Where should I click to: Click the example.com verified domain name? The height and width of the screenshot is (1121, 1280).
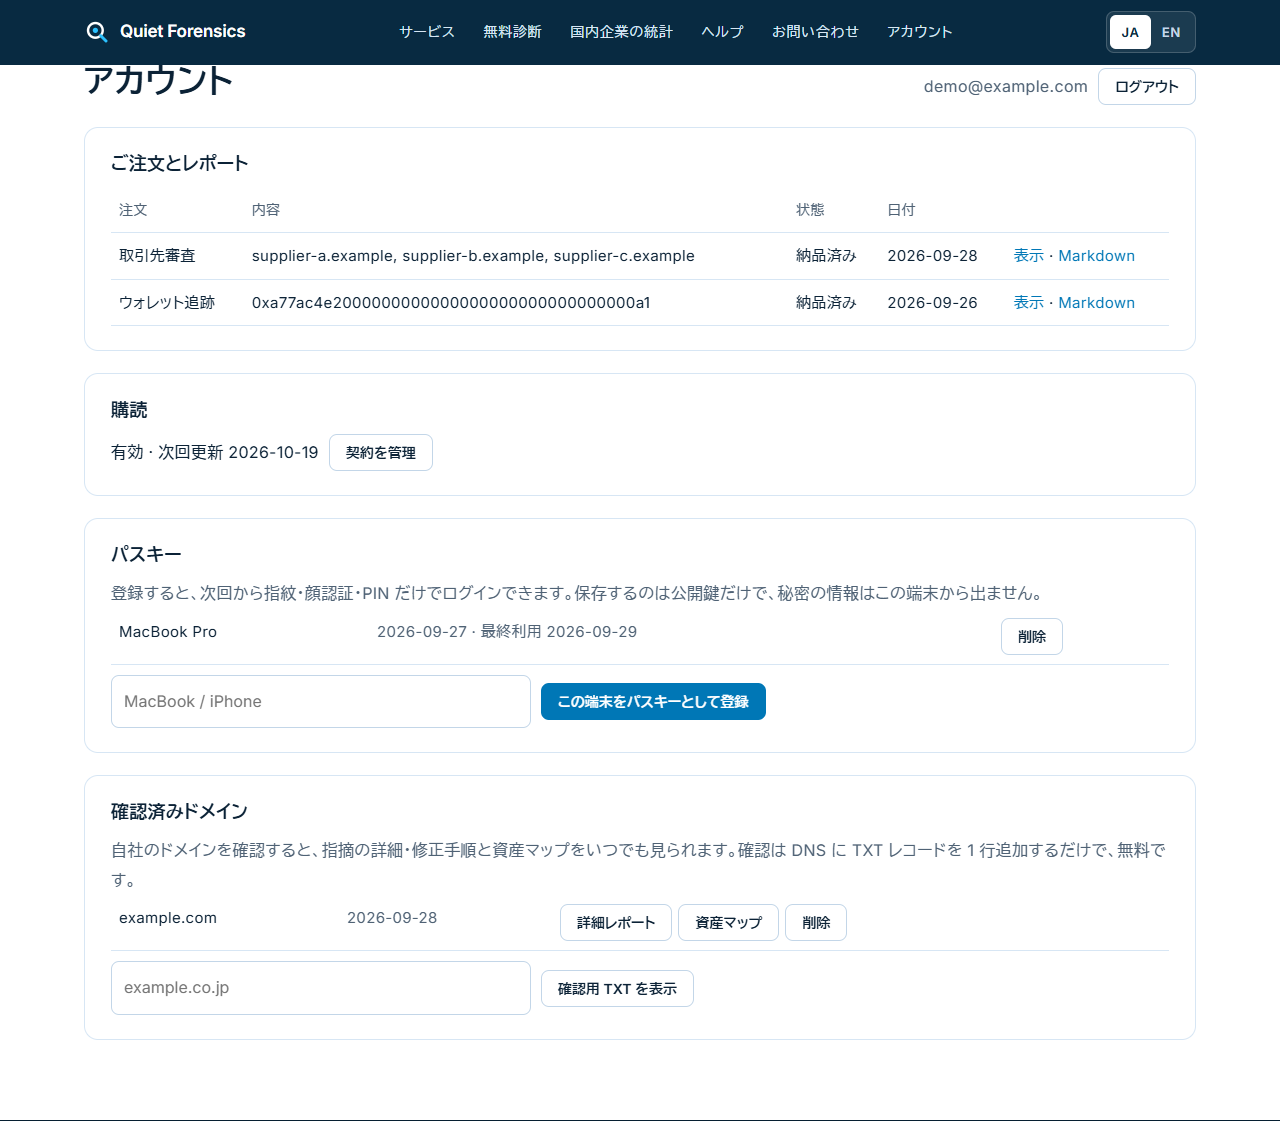168,918
